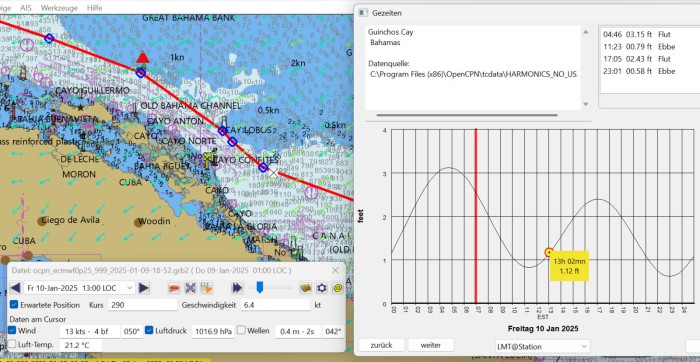This screenshot has height=362, width=700.
Task: Open the forecast date and time dropdown
Action: (79, 288)
